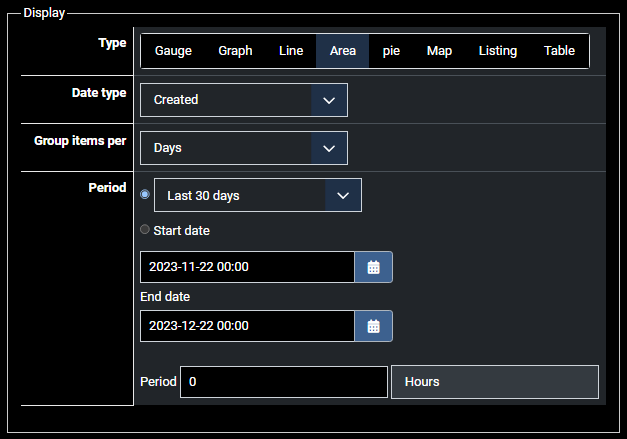The height and width of the screenshot is (439, 627).
Task: Choose the Graph display type
Action: point(235,51)
